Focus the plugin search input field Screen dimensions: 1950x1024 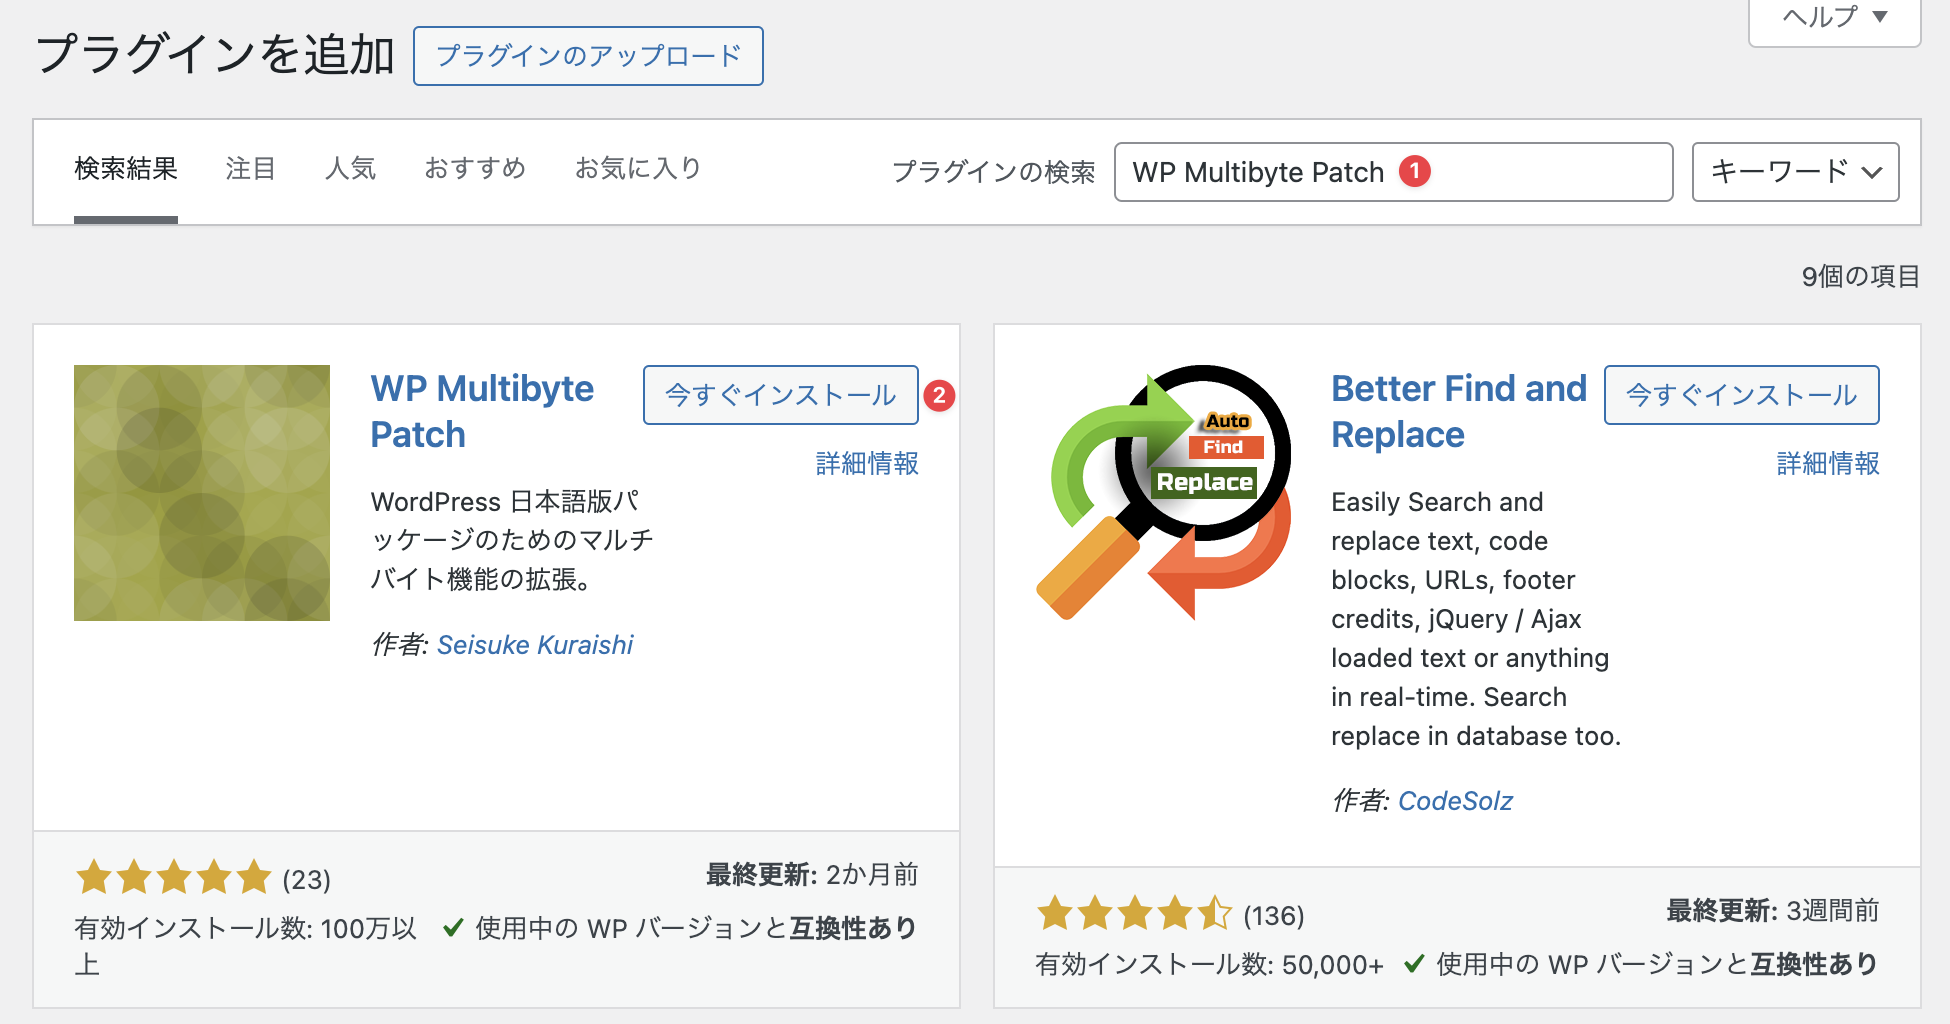1540,172
